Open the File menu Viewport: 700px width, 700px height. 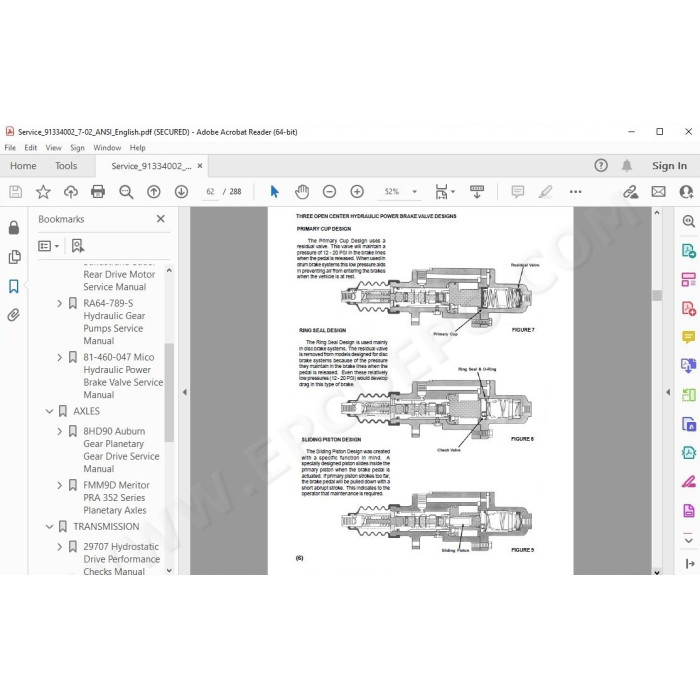pyautogui.click(x=10, y=148)
